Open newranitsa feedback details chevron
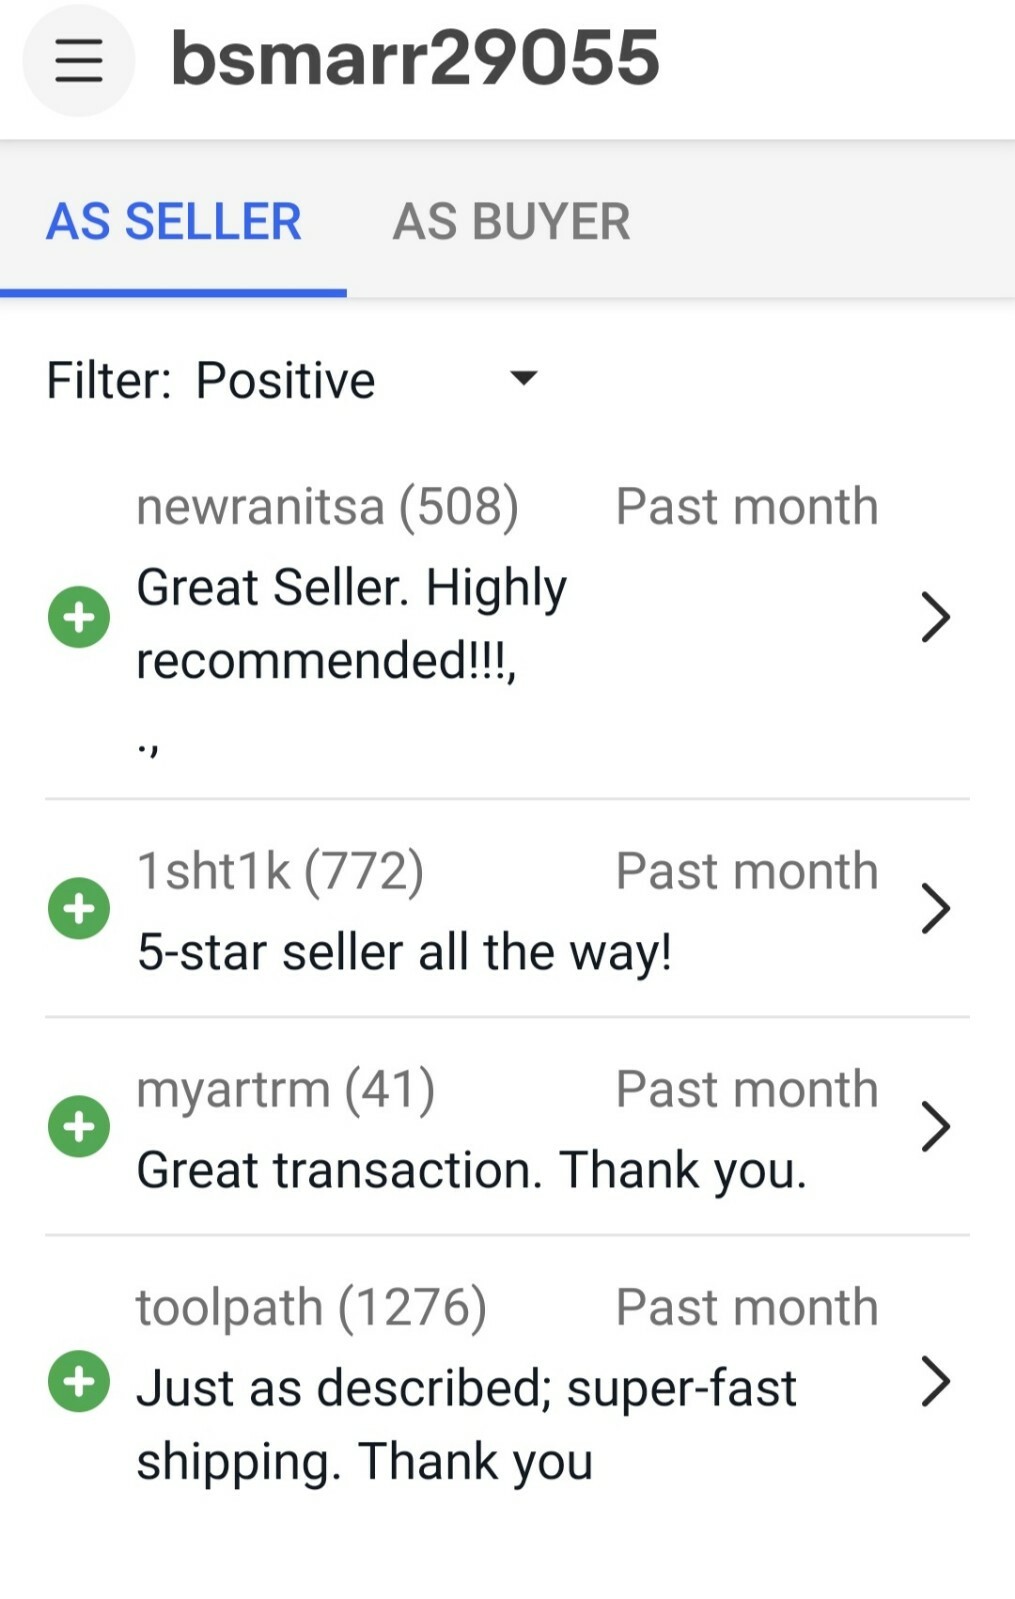 [935, 617]
